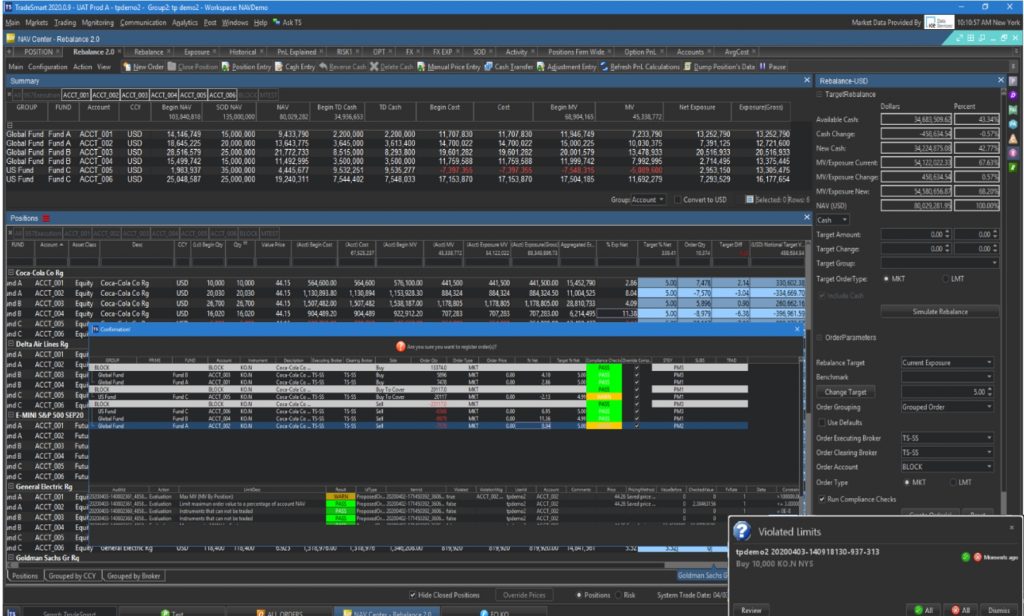Open the Rebalance Target dropdown
The width and height of the screenshot is (1024, 616).
[x=947, y=363]
